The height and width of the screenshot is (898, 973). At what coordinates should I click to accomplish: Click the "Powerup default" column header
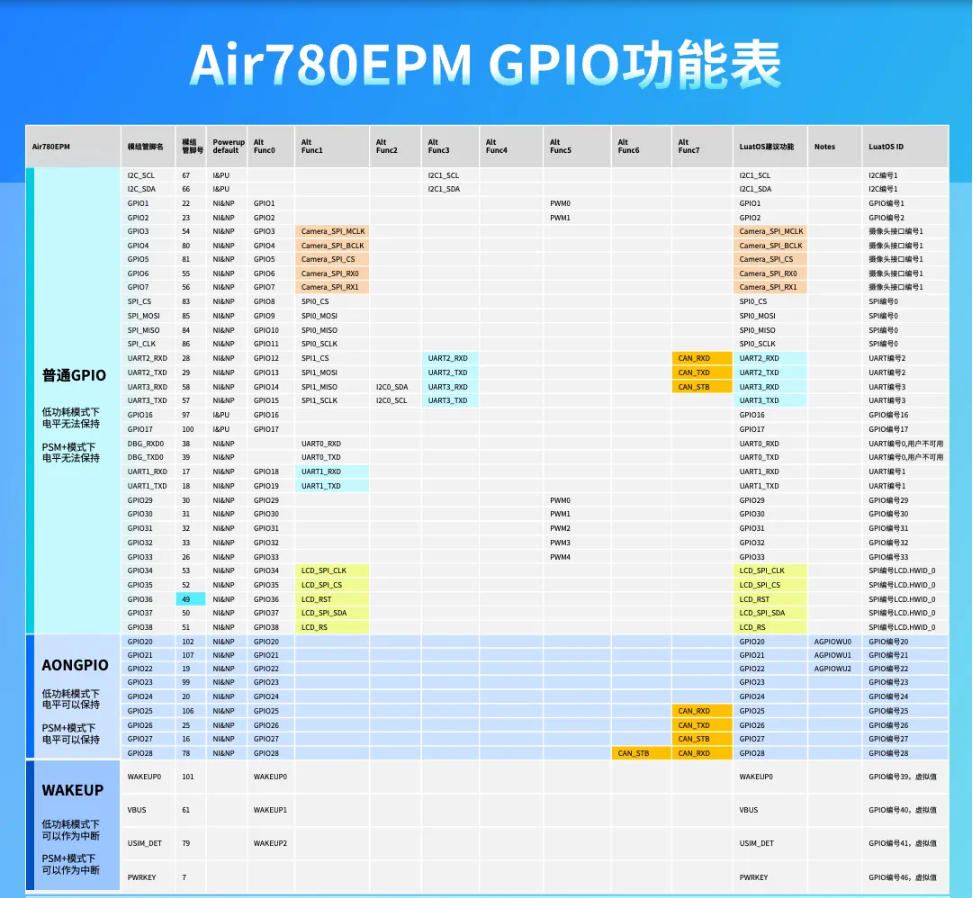tap(228, 146)
